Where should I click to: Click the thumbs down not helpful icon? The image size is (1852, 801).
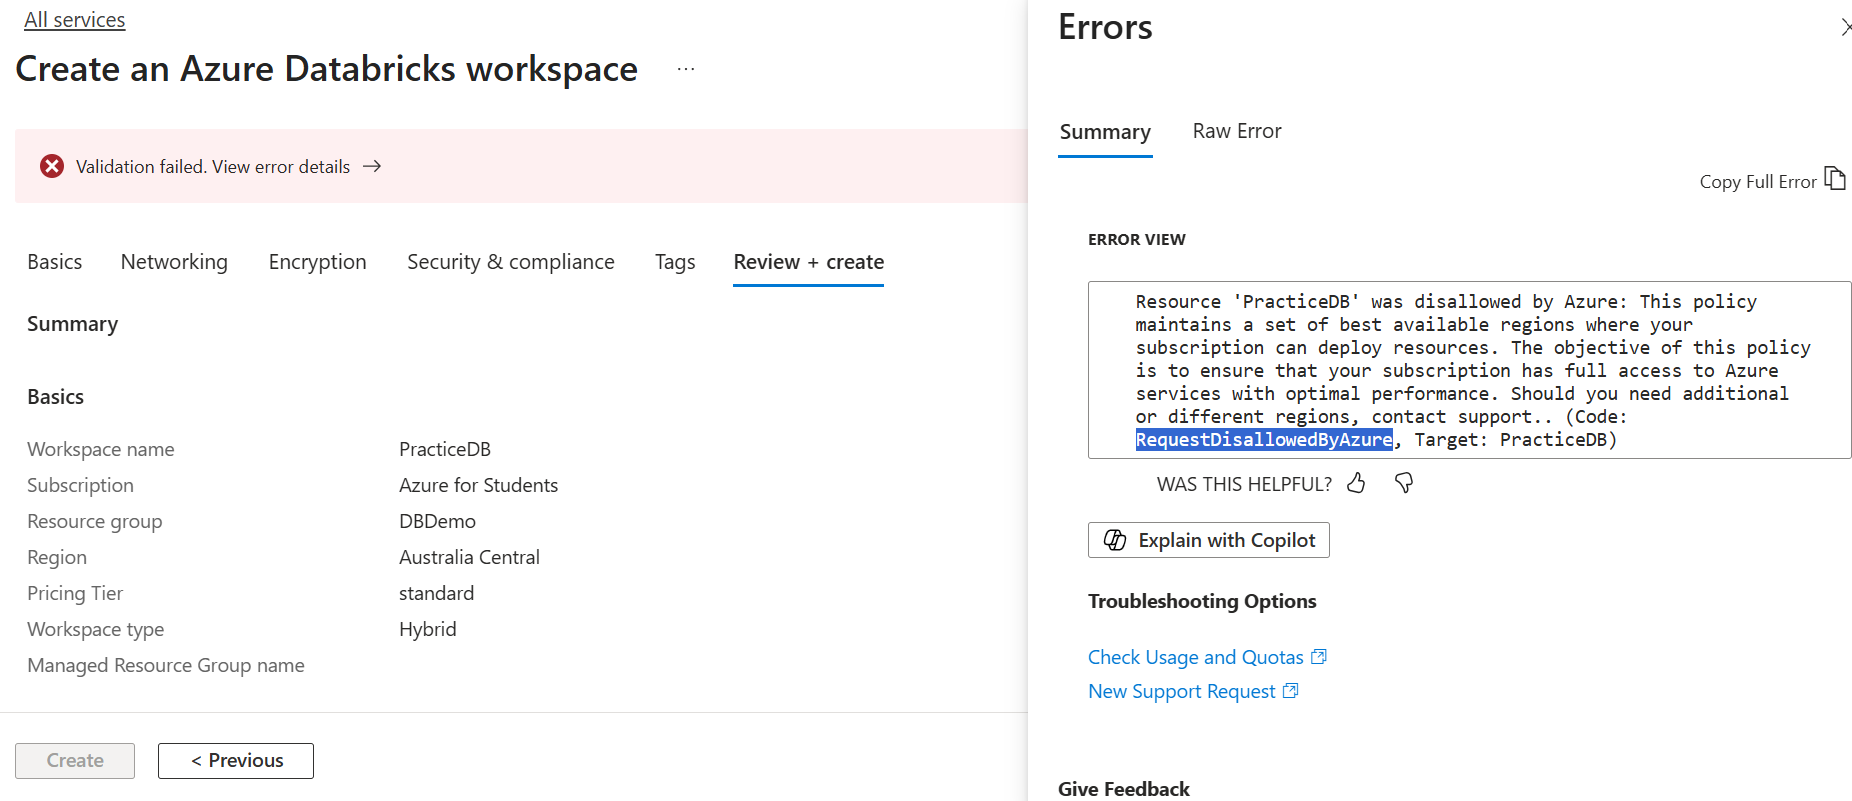(1404, 483)
